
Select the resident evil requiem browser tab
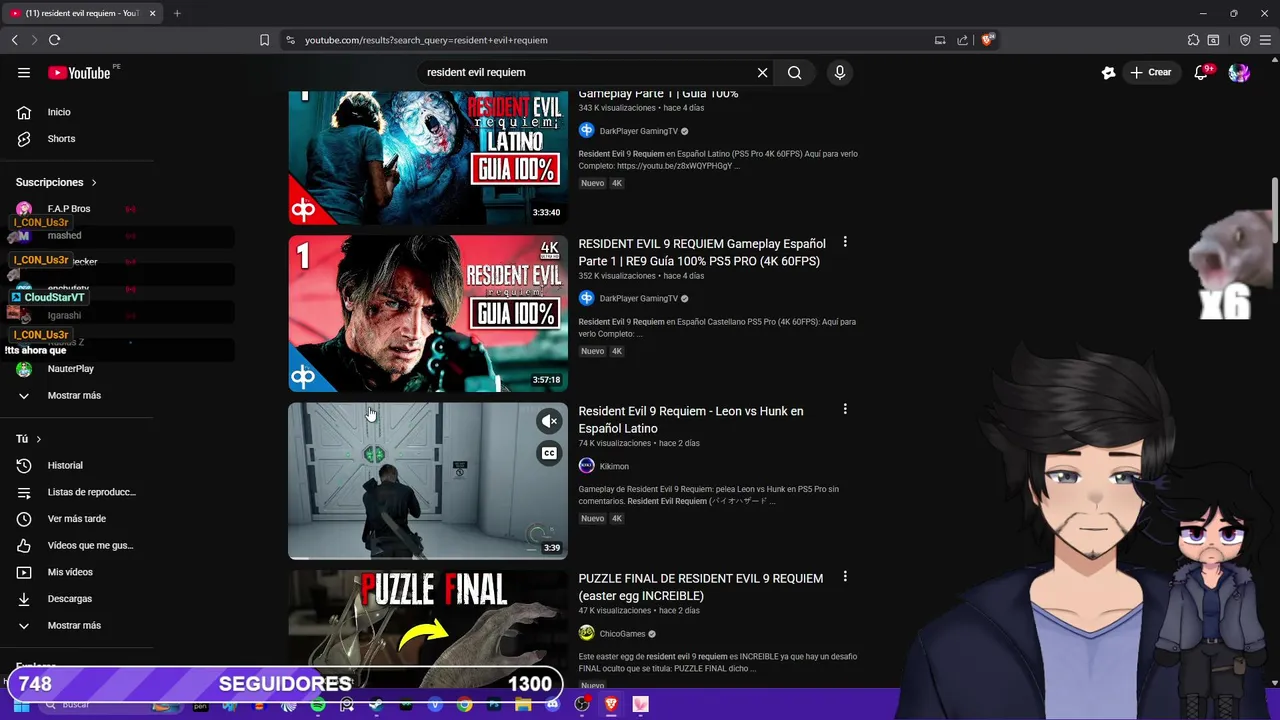coord(82,13)
